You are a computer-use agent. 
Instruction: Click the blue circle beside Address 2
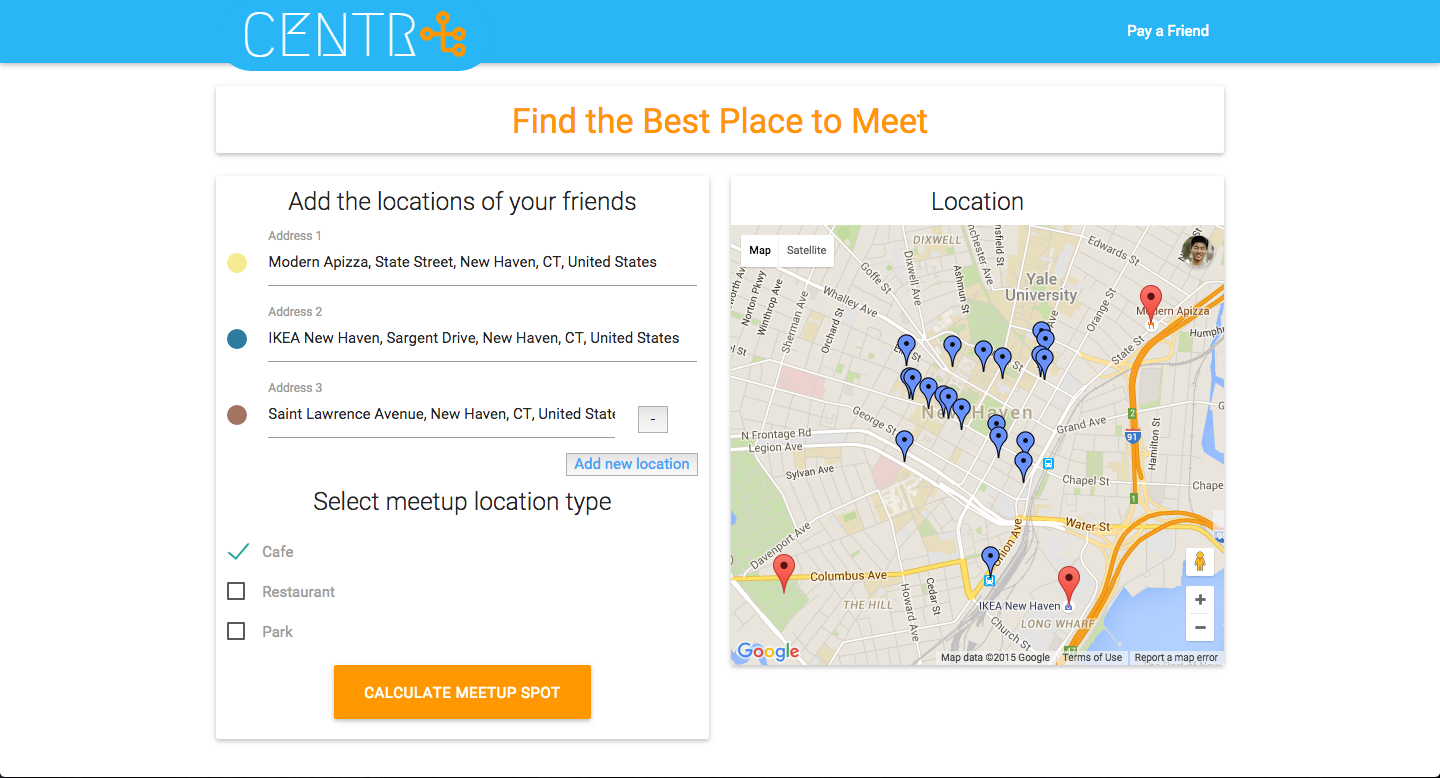click(x=237, y=339)
